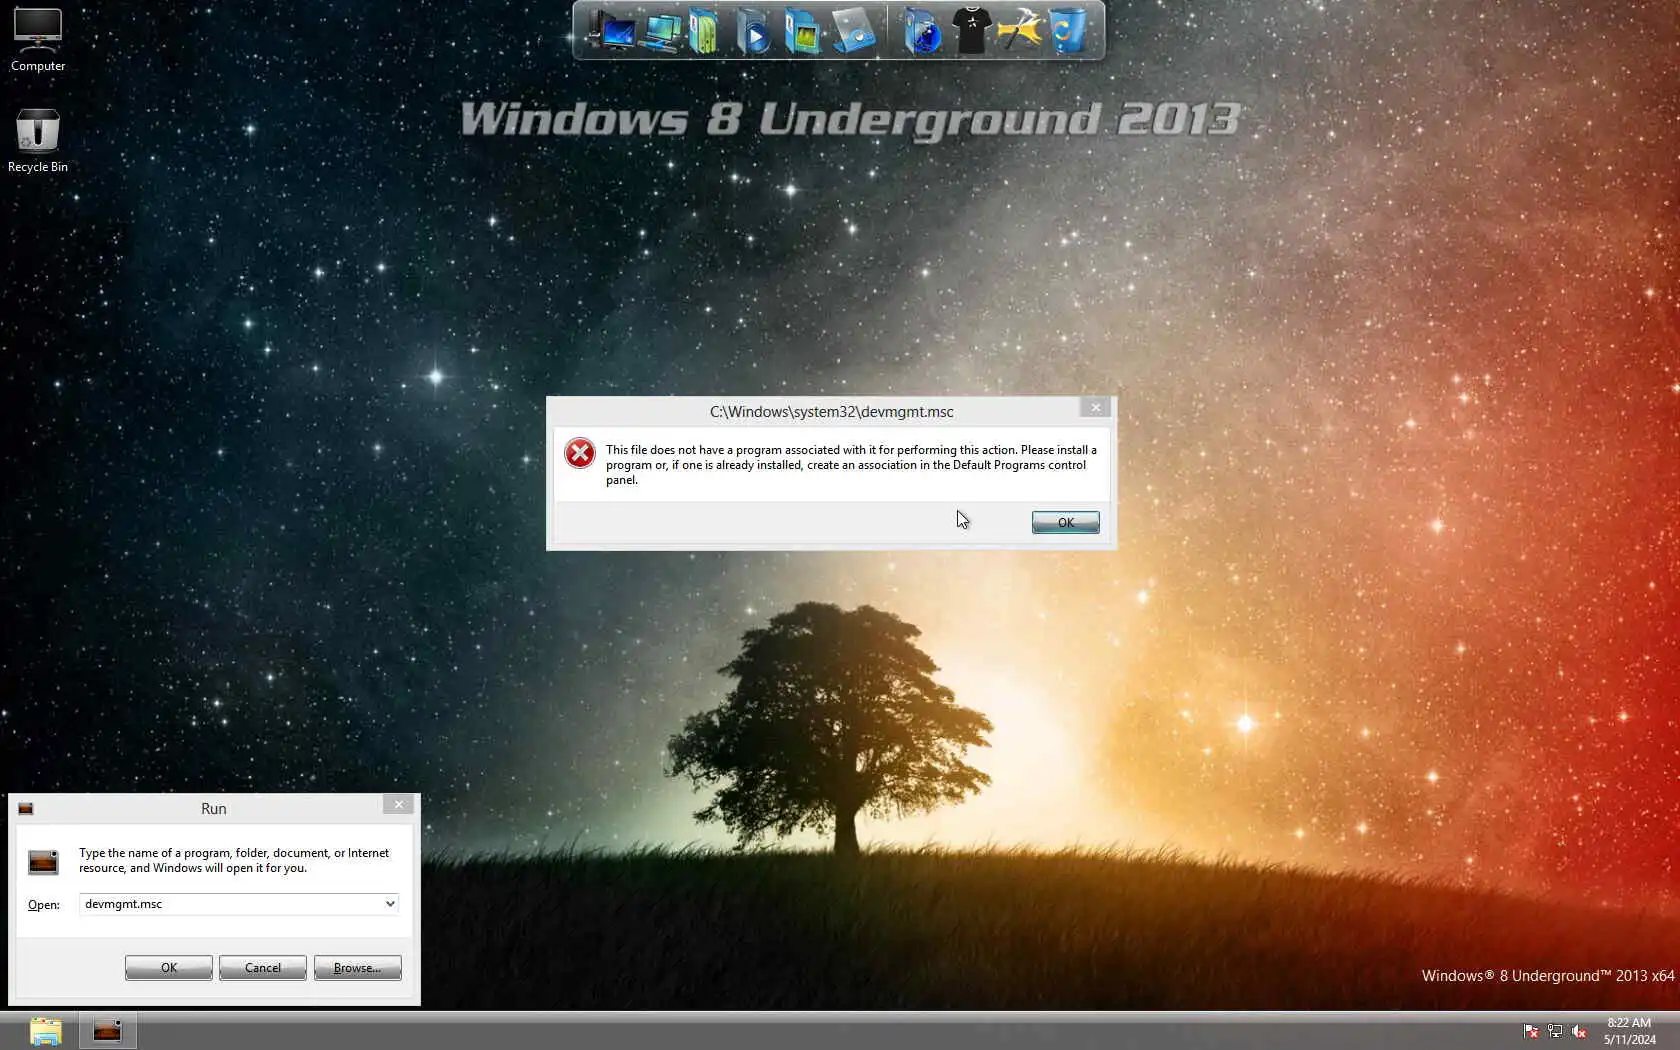Click Browse... in the Run dialog

coord(357,968)
